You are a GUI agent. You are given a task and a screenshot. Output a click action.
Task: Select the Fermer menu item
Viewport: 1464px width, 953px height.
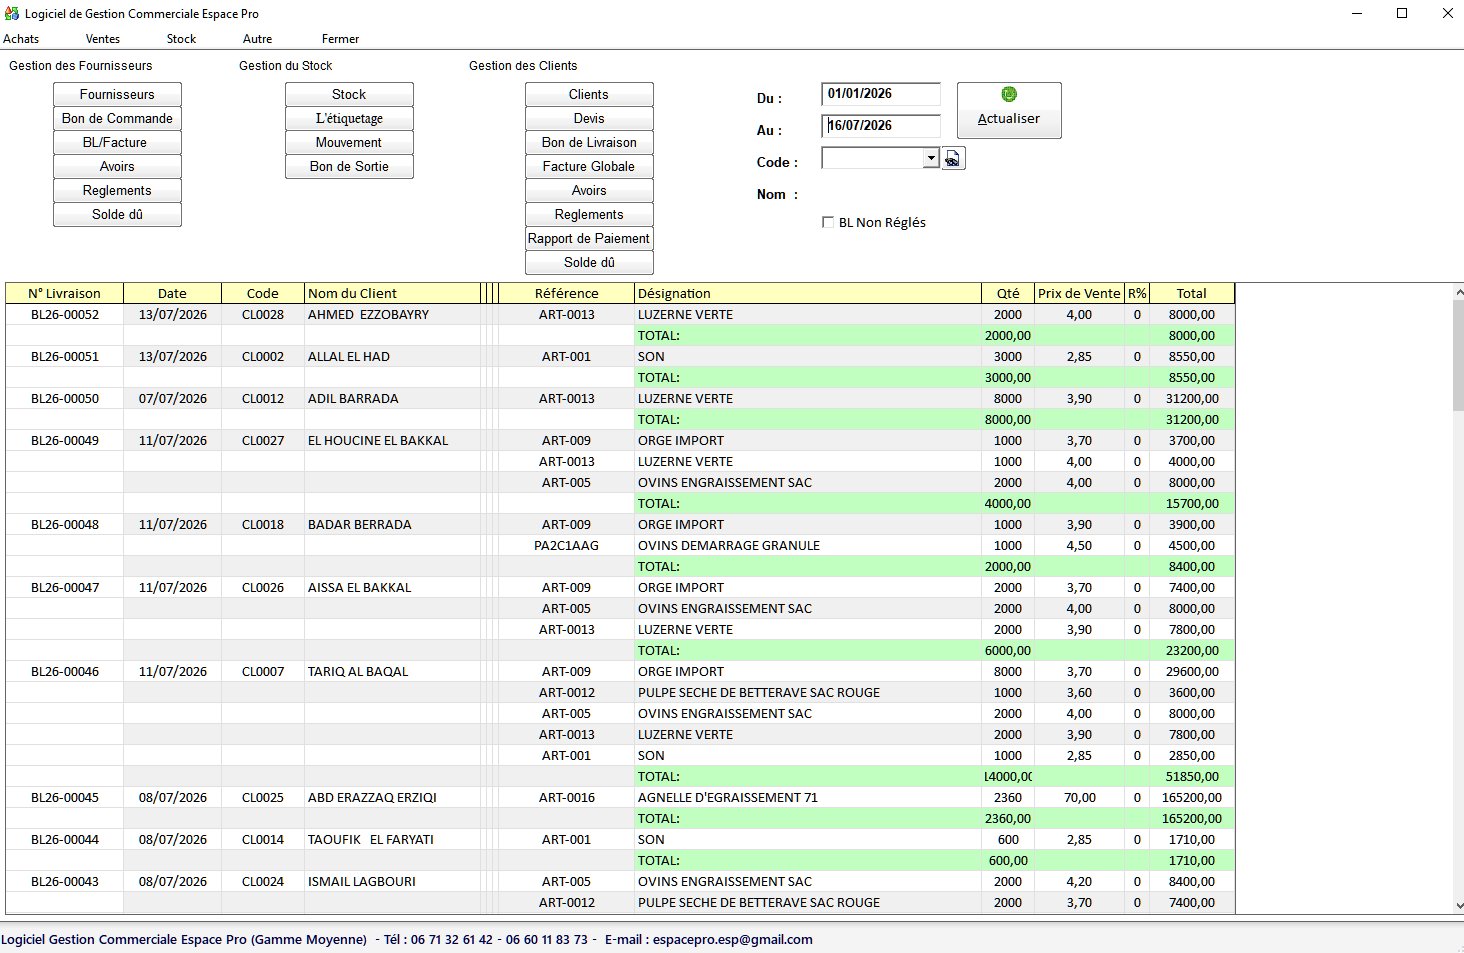pos(340,39)
